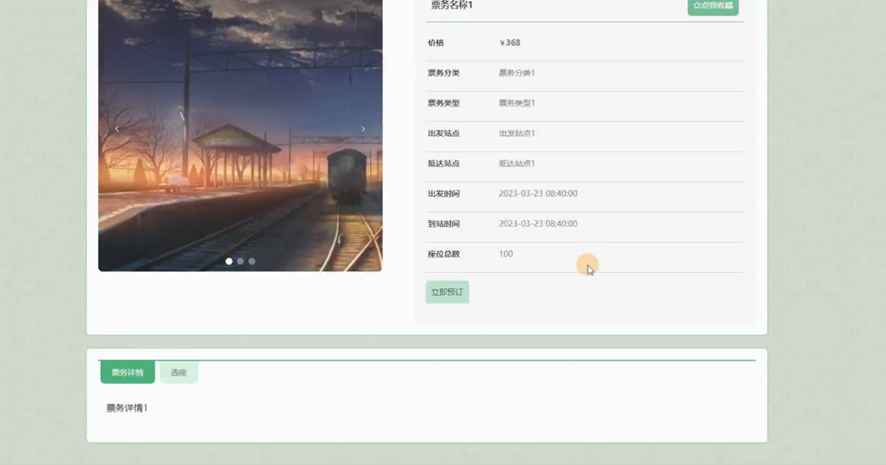Click the seat total value 100
This screenshot has height=465, width=886.
pos(506,254)
